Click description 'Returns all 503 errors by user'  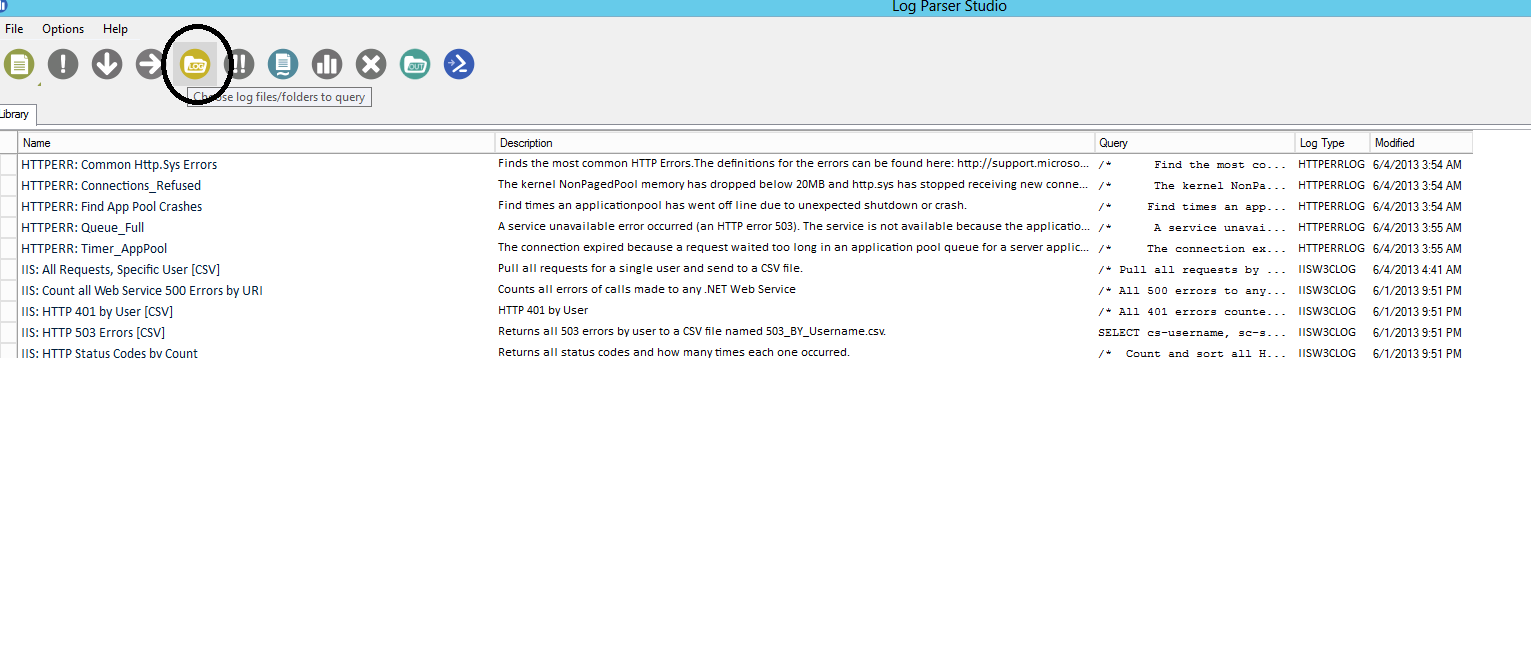point(692,331)
